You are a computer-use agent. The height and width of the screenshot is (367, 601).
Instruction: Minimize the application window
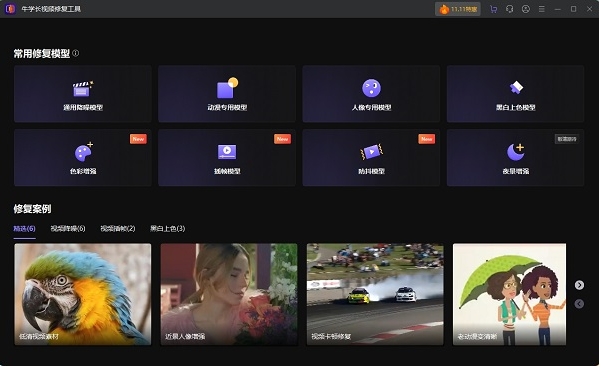tap(558, 9)
